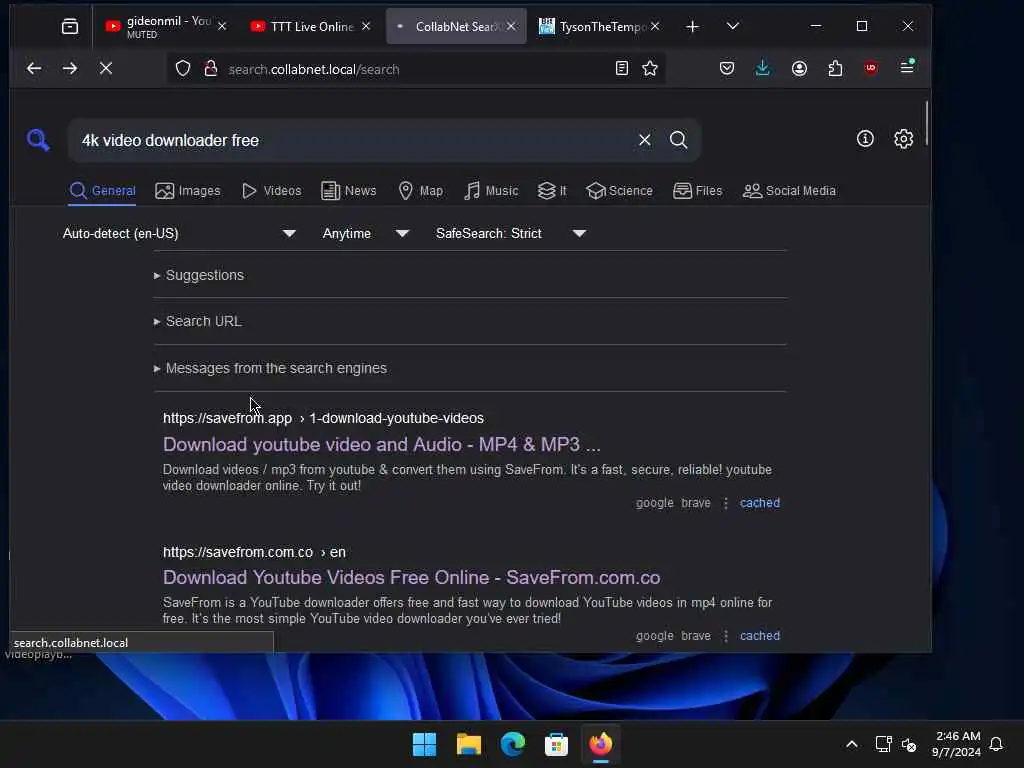
Task: Expand the Search URL section
Action: tap(198, 321)
